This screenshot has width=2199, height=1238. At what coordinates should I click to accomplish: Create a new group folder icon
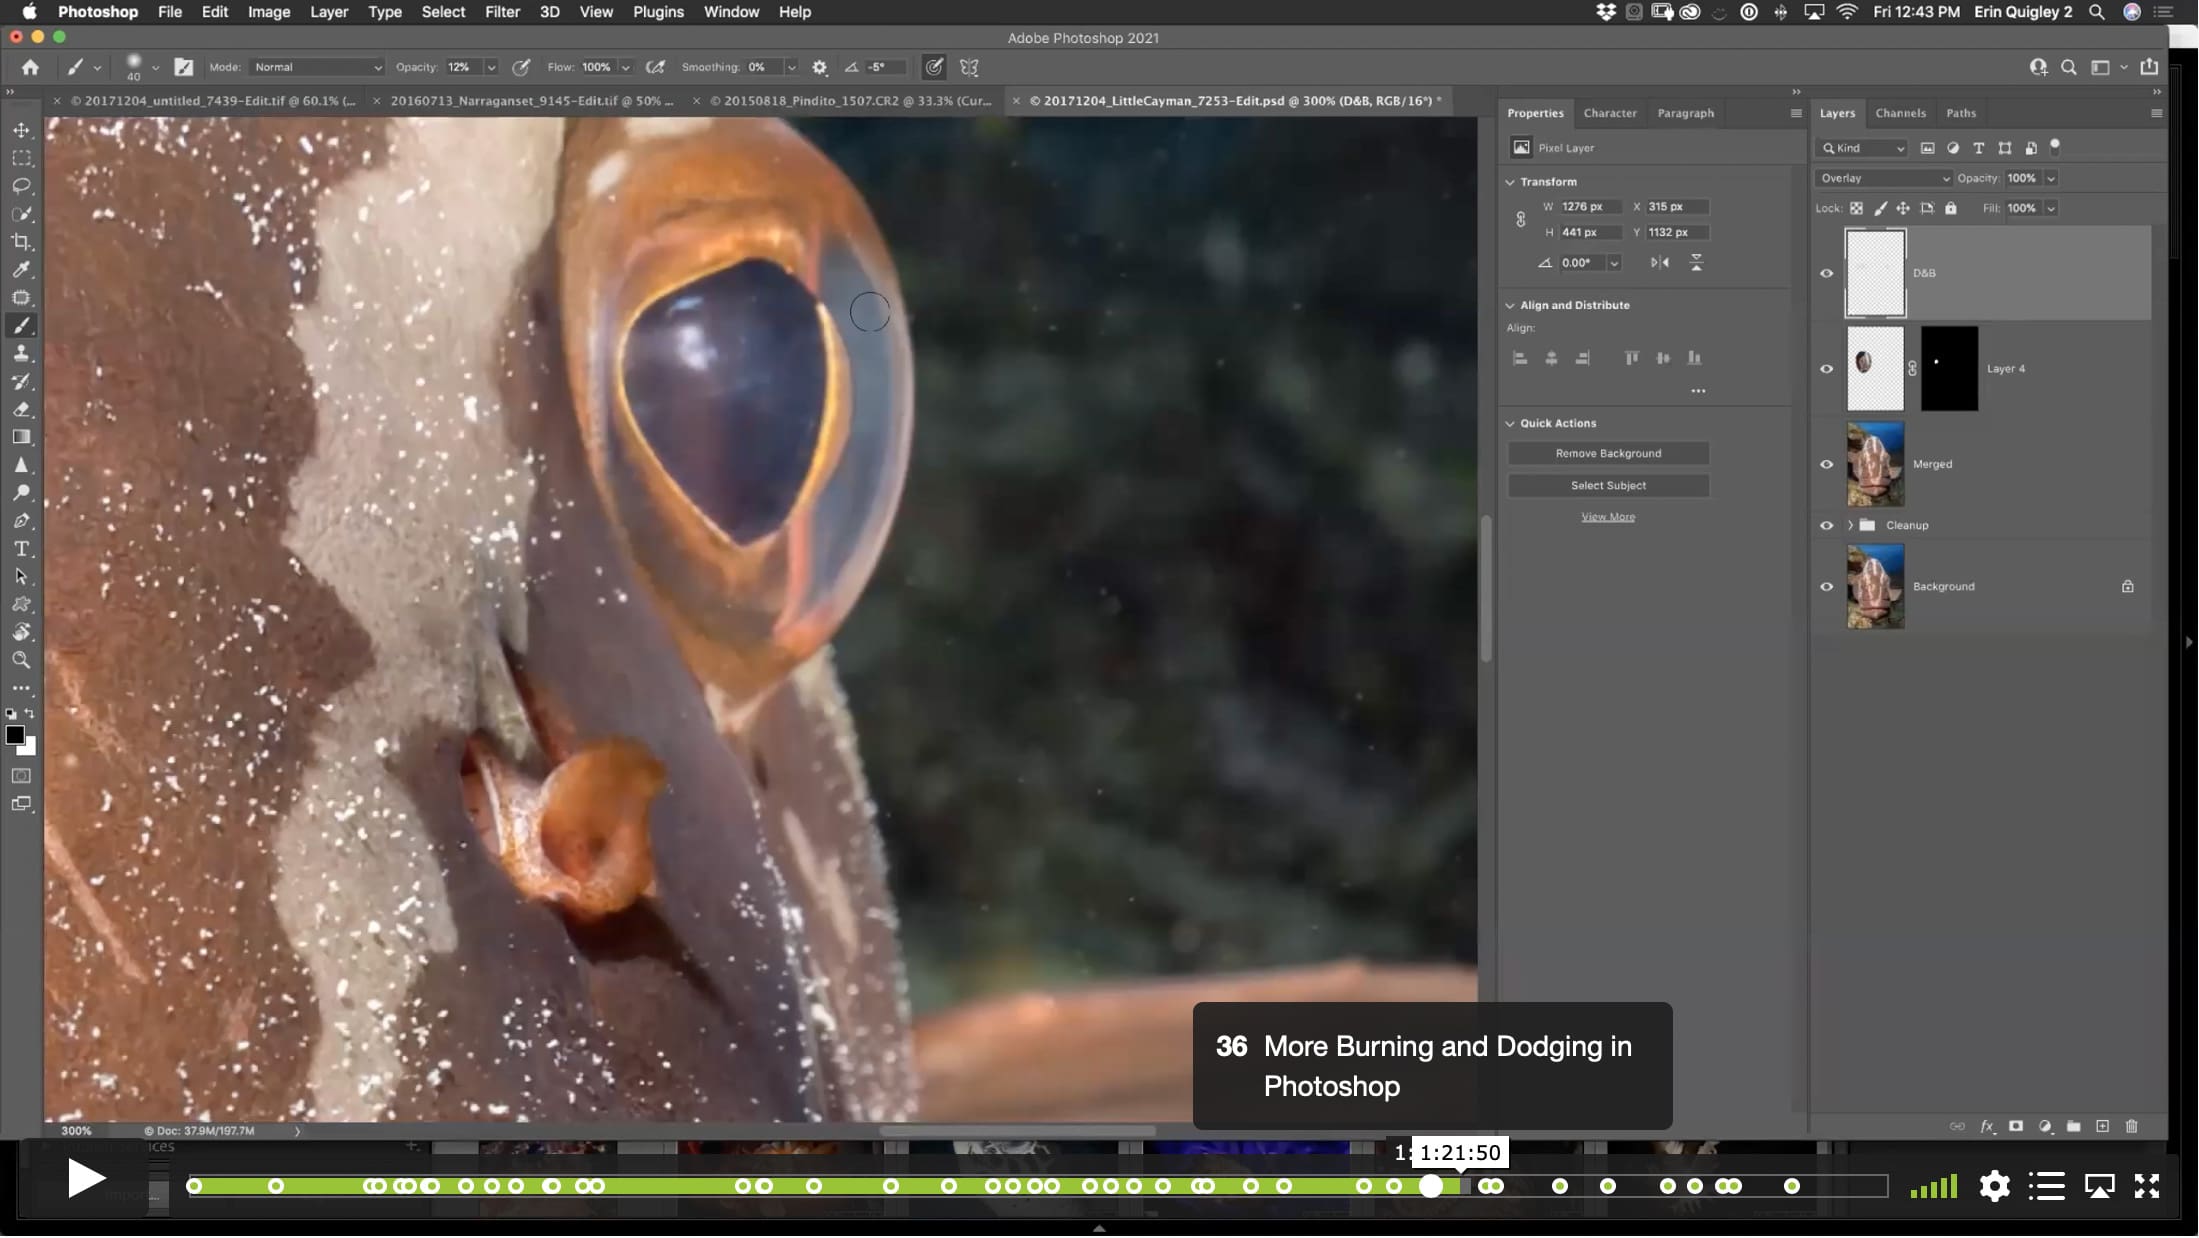[2073, 1126]
